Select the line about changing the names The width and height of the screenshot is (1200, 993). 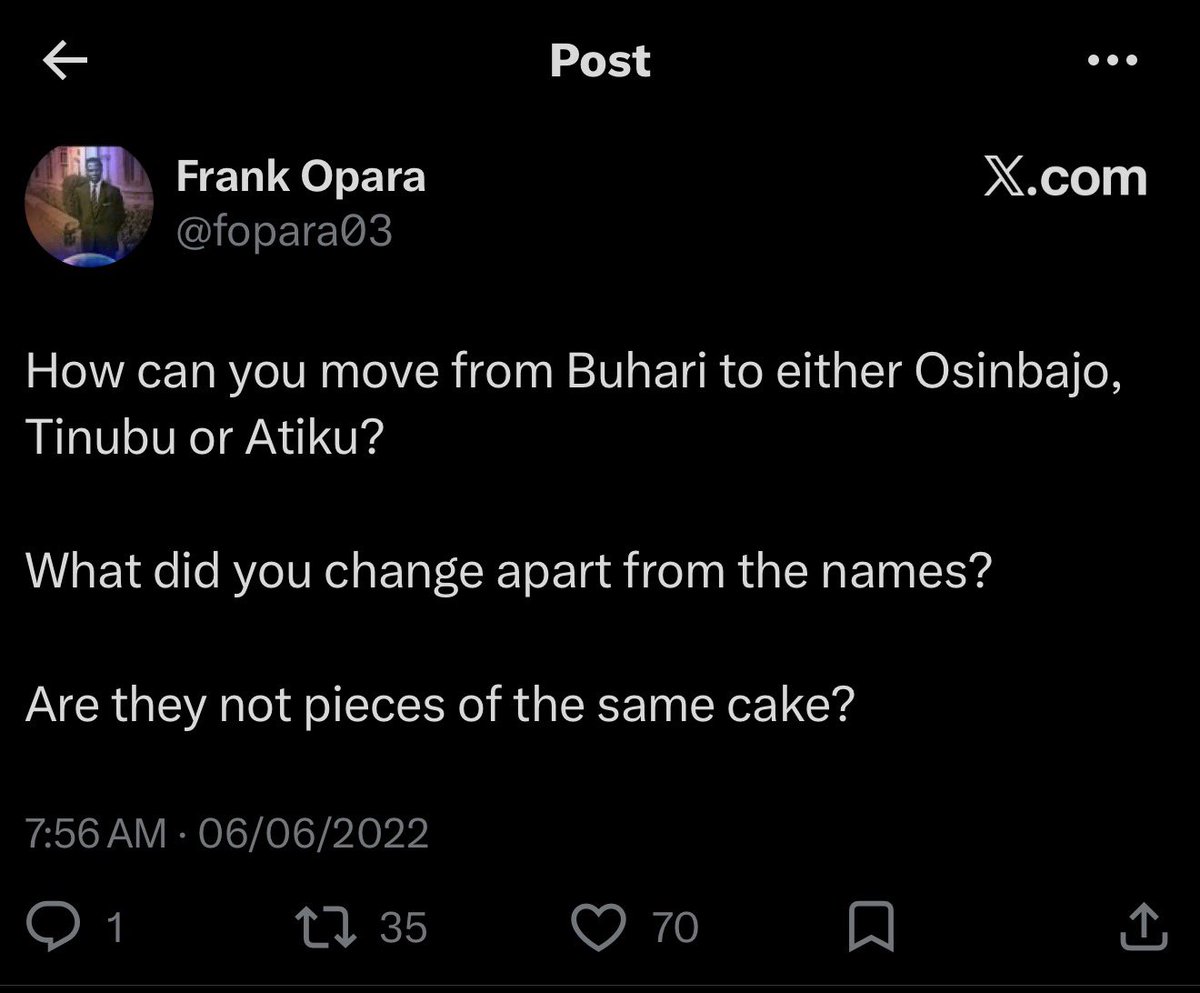(x=508, y=572)
